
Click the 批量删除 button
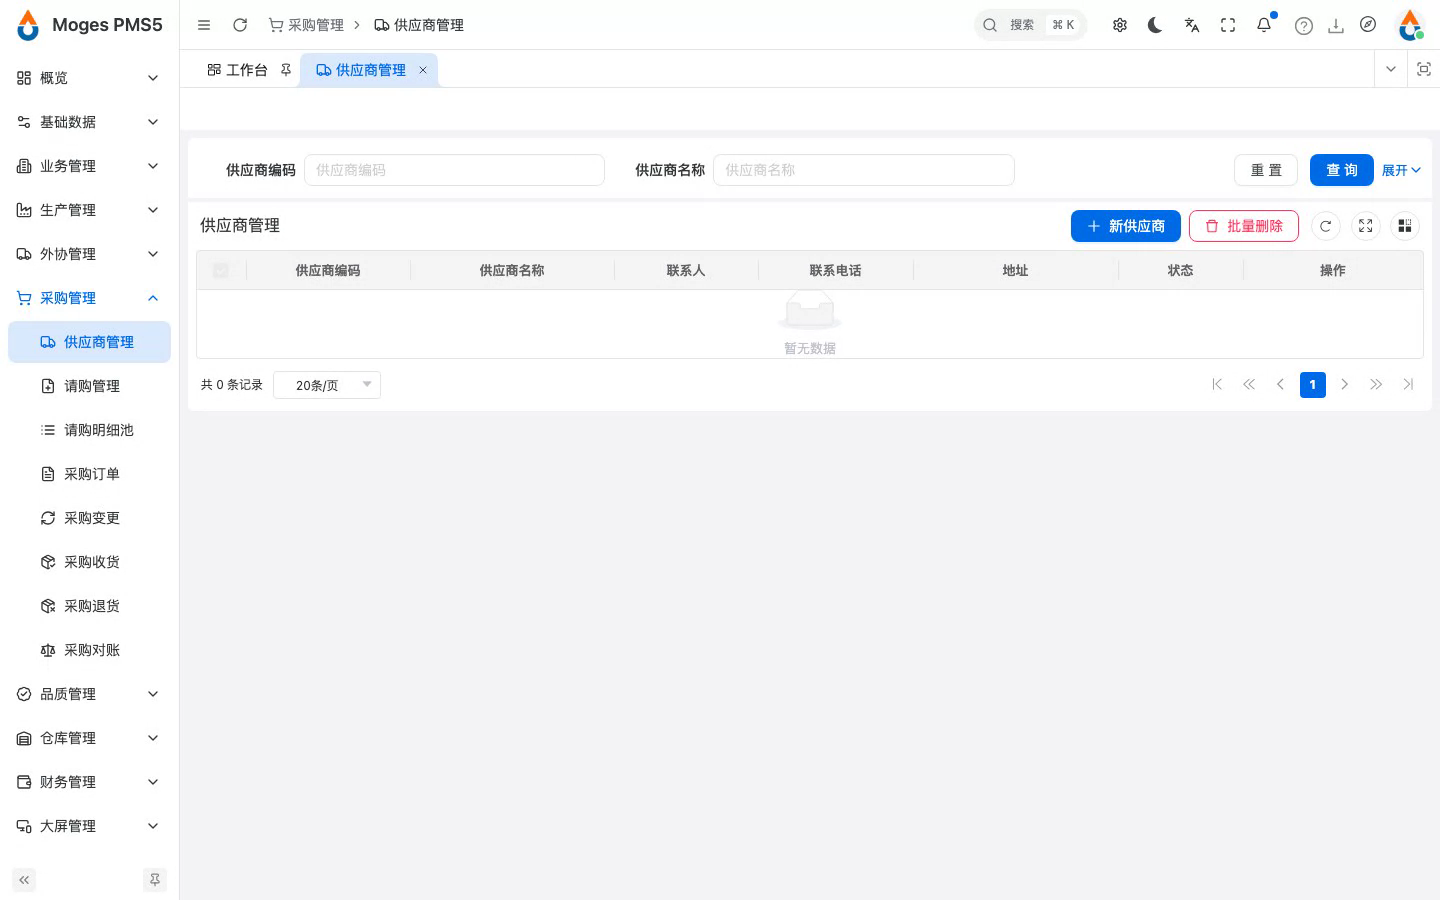click(x=1244, y=226)
